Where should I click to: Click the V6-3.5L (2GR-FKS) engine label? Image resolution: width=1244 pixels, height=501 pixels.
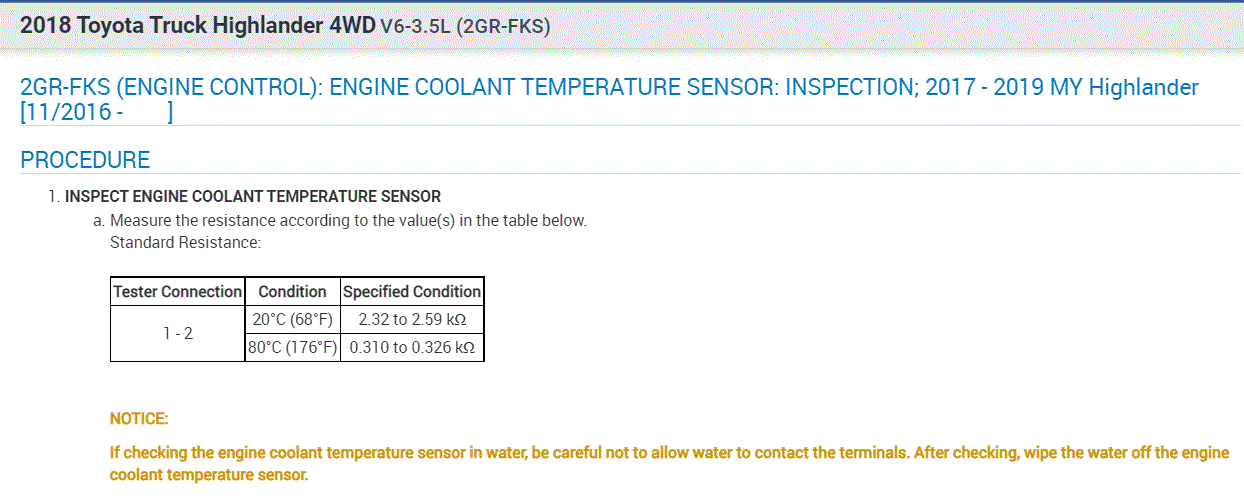click(x=465, y=27)
